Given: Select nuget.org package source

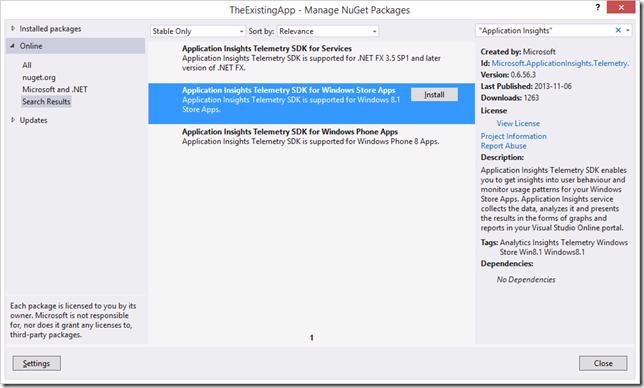Looking at the screenshot, I should click(39, 77).
